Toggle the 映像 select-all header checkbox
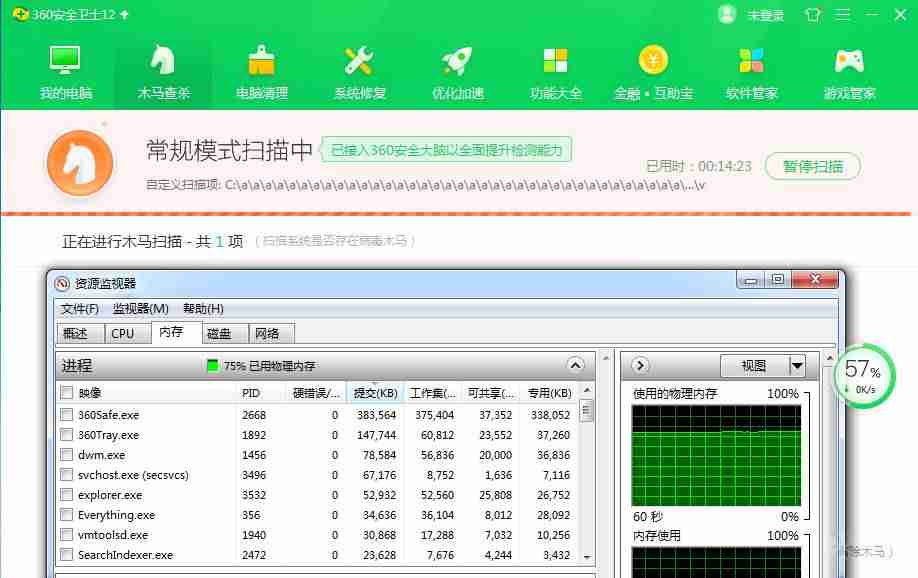 tap(67, 392)
